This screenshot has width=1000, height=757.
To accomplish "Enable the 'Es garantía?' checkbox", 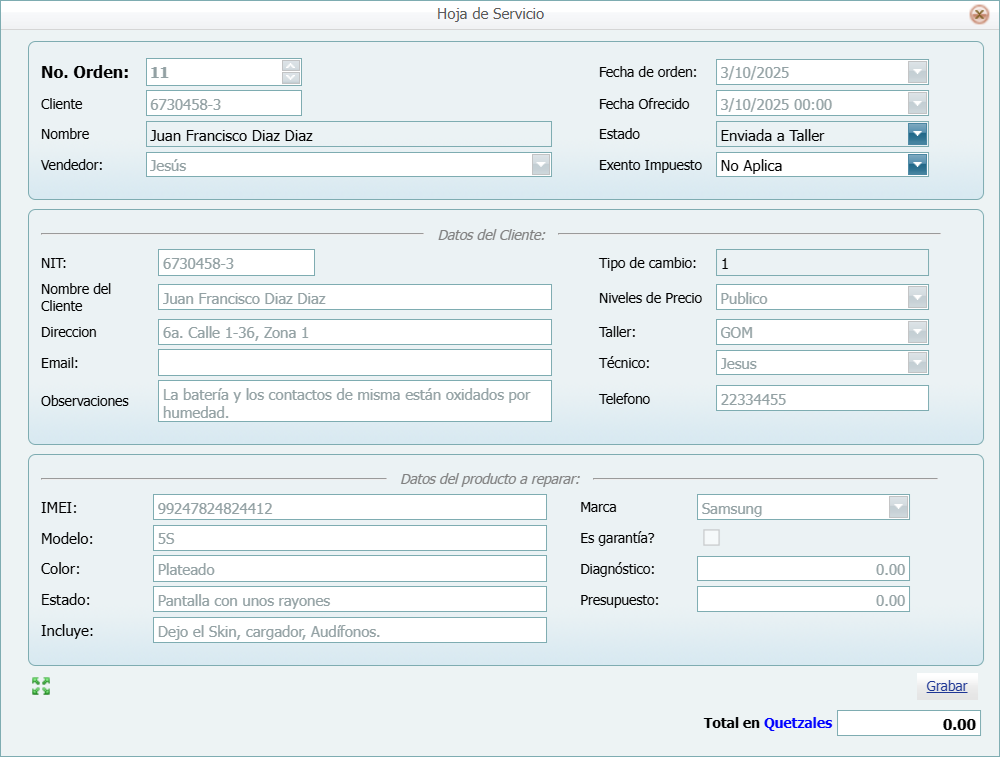I will [x=711, y=537].
